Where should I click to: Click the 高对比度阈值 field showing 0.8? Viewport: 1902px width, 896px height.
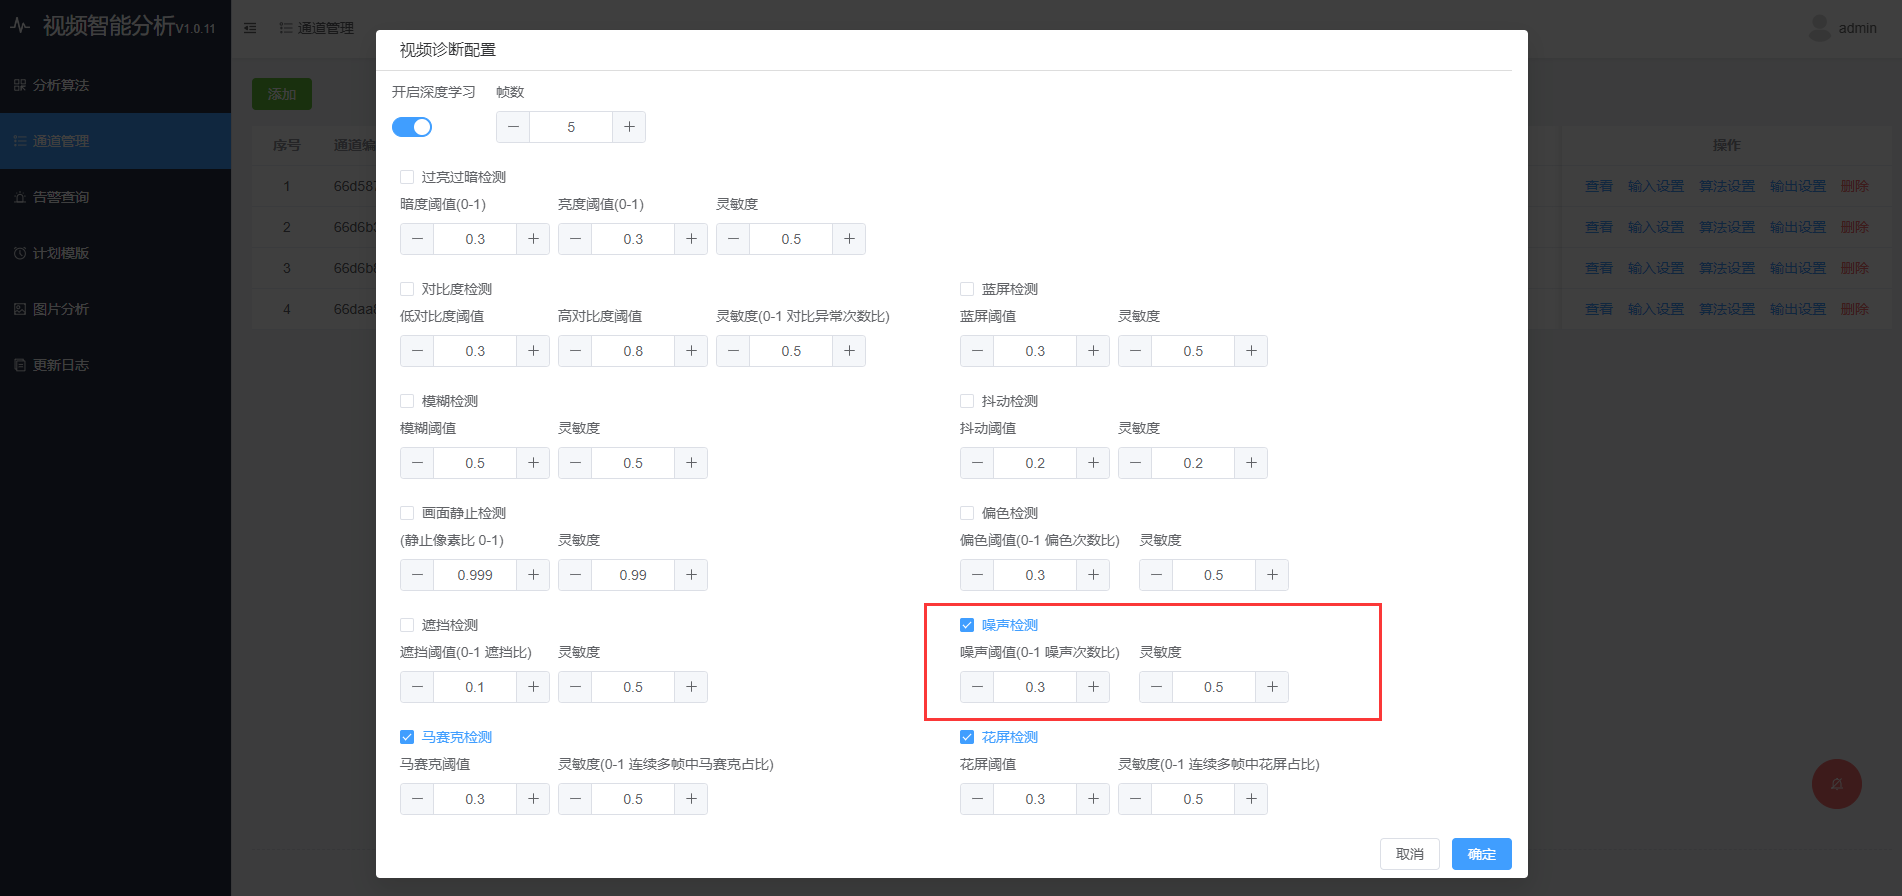tap(633, 351)
